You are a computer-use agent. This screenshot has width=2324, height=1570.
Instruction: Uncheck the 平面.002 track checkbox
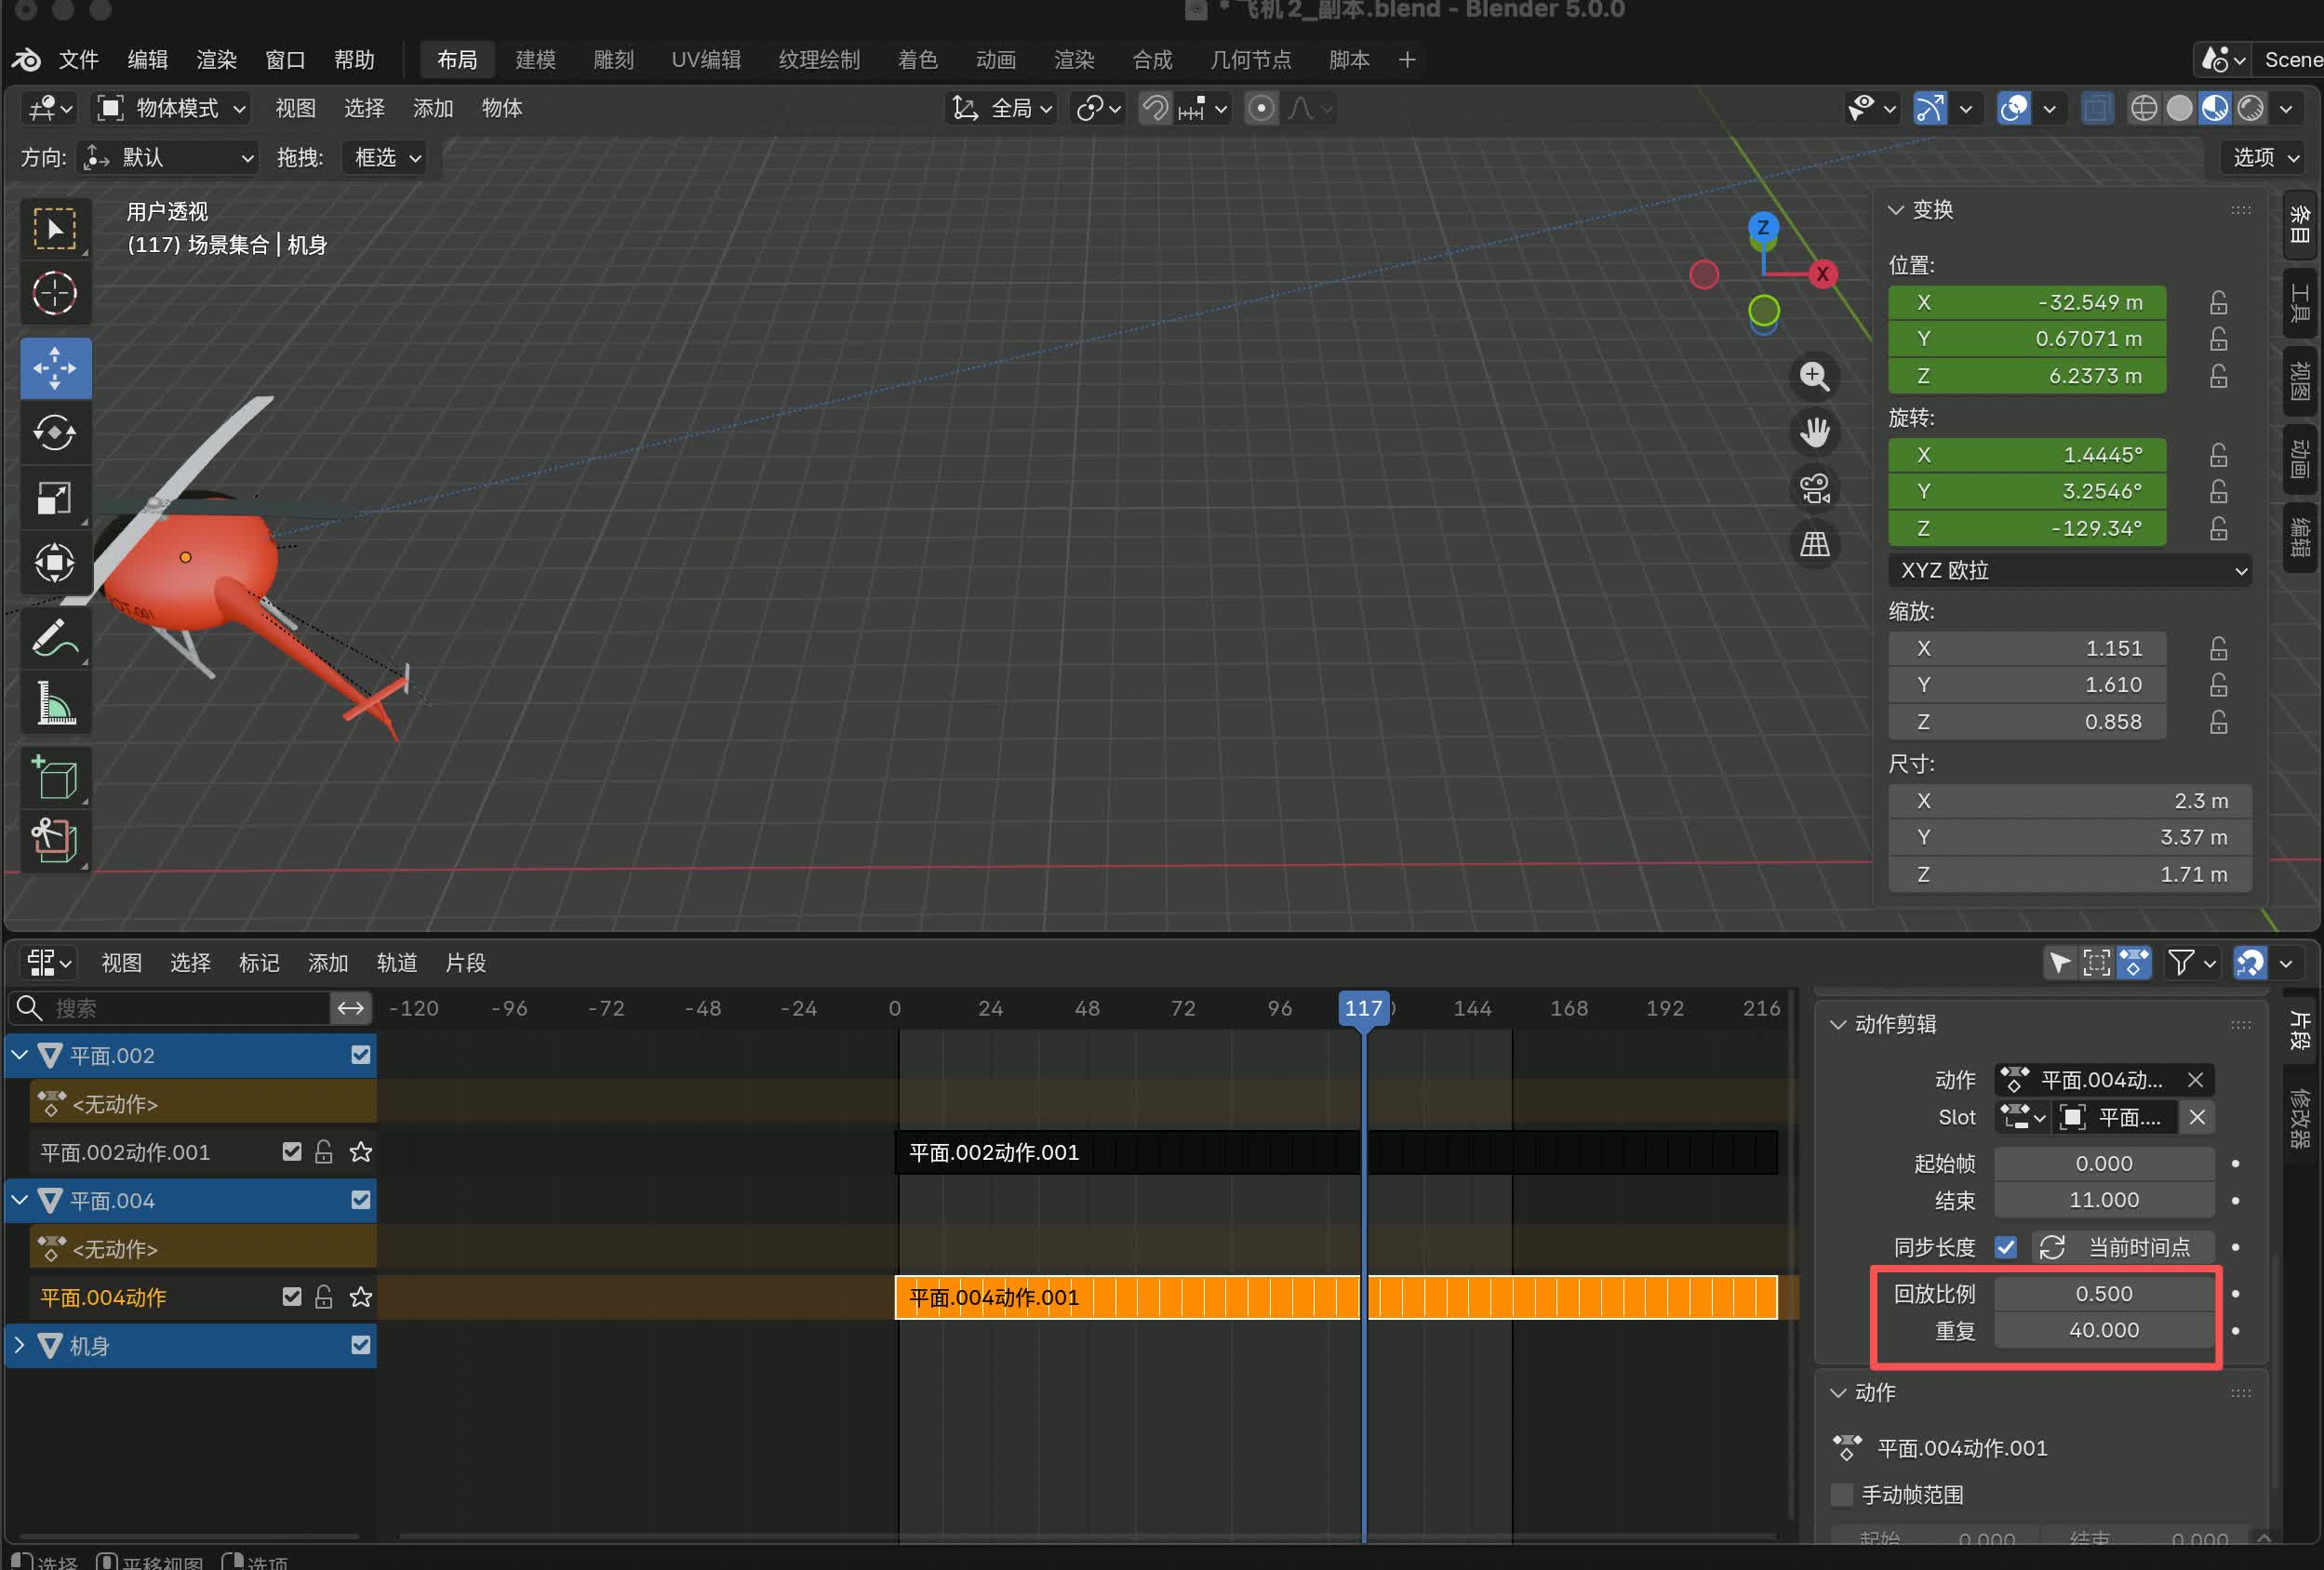(361, 1055)
